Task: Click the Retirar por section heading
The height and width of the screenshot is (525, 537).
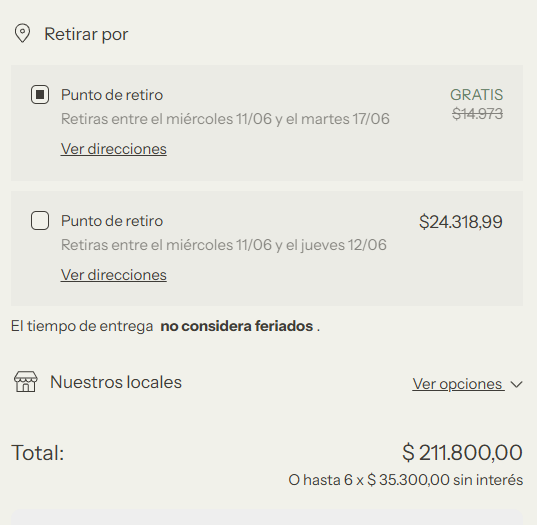Action: (86, 34)
